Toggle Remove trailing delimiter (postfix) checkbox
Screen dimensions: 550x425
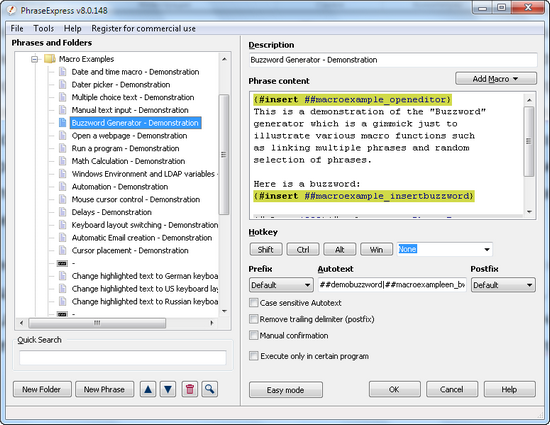tap(253, 319)
